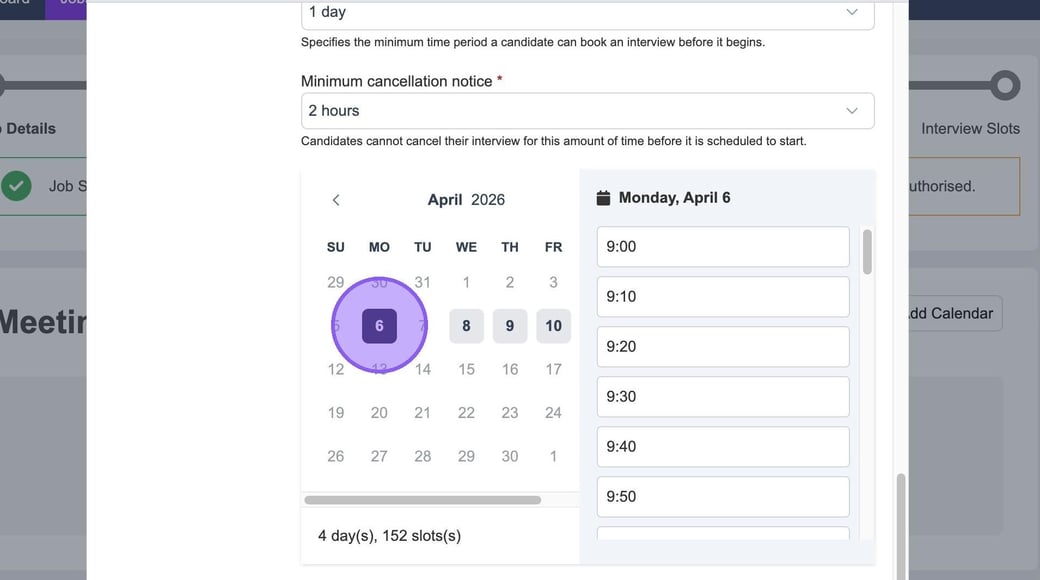Click calendar icon beside Monday, April 6
The image size is (1040, 580).
pyautogui.click(x=603, y=198)
